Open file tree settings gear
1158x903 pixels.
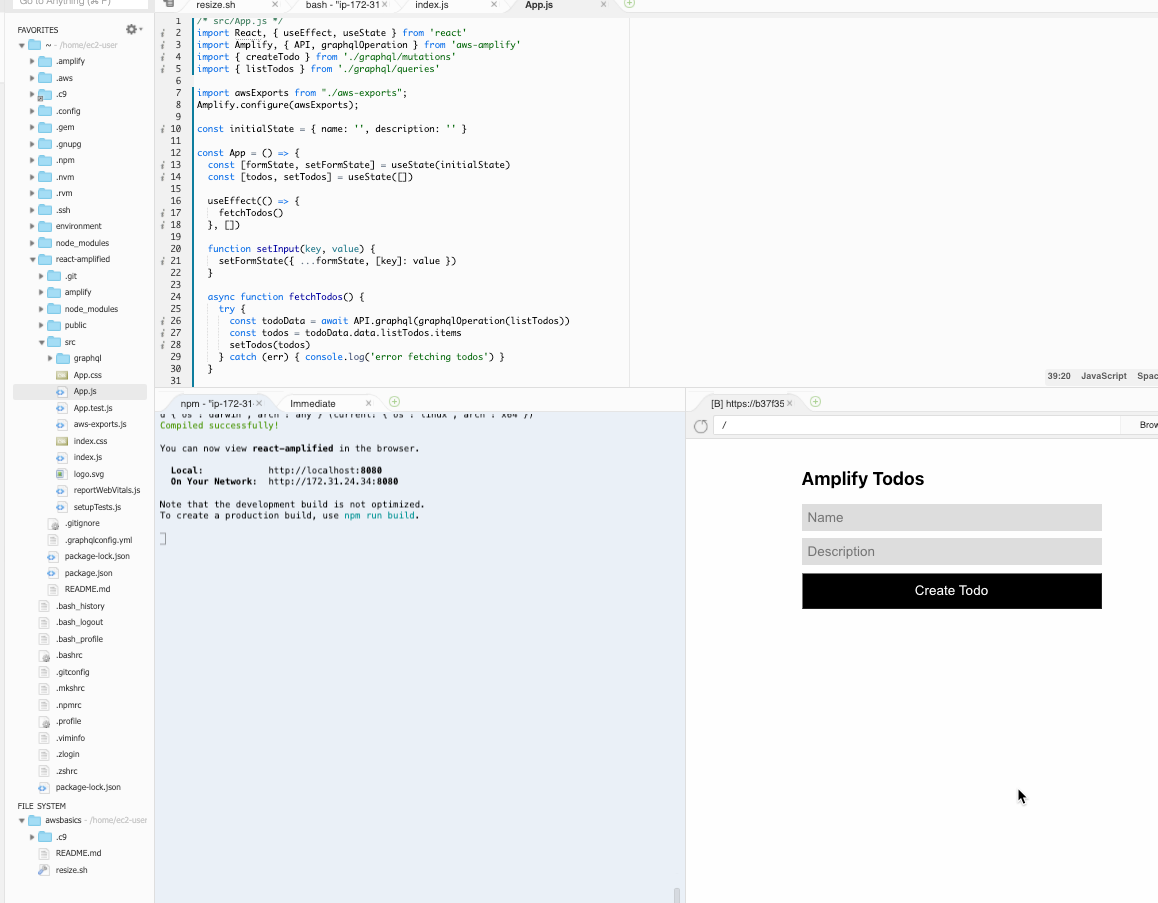132,30
